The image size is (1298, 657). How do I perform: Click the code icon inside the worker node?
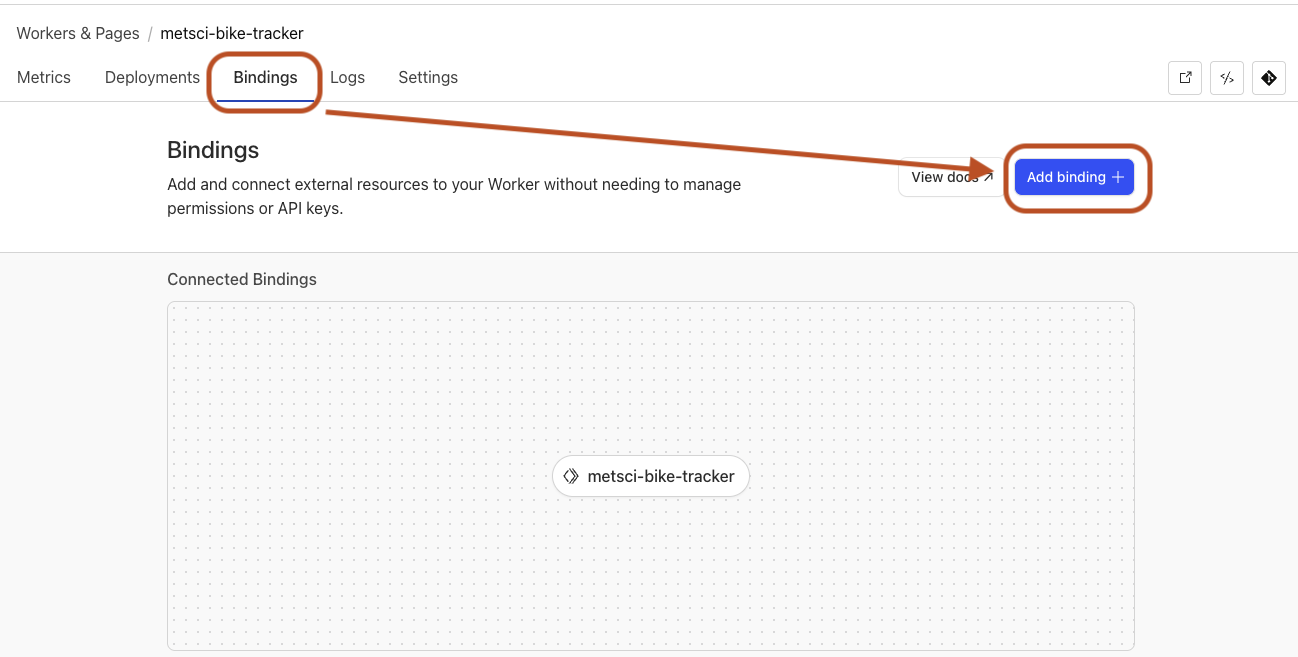click(x=571, y=476)
